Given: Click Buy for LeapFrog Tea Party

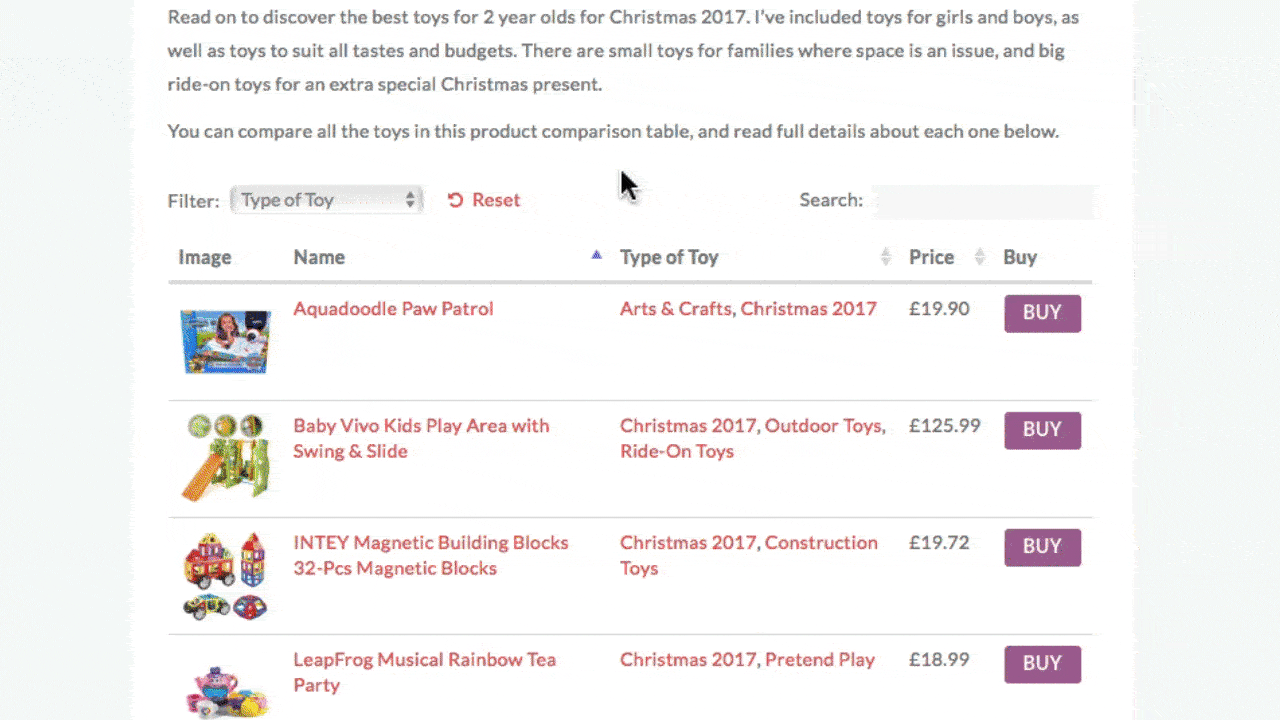Looking at the screenshot, I should click(x=1042, y=664).
